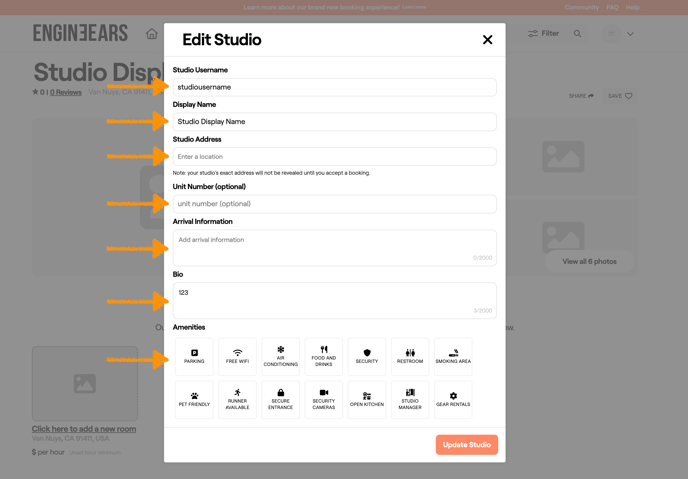
Task: Choose the Open Kitchen amenity
Action: [367, 399]
